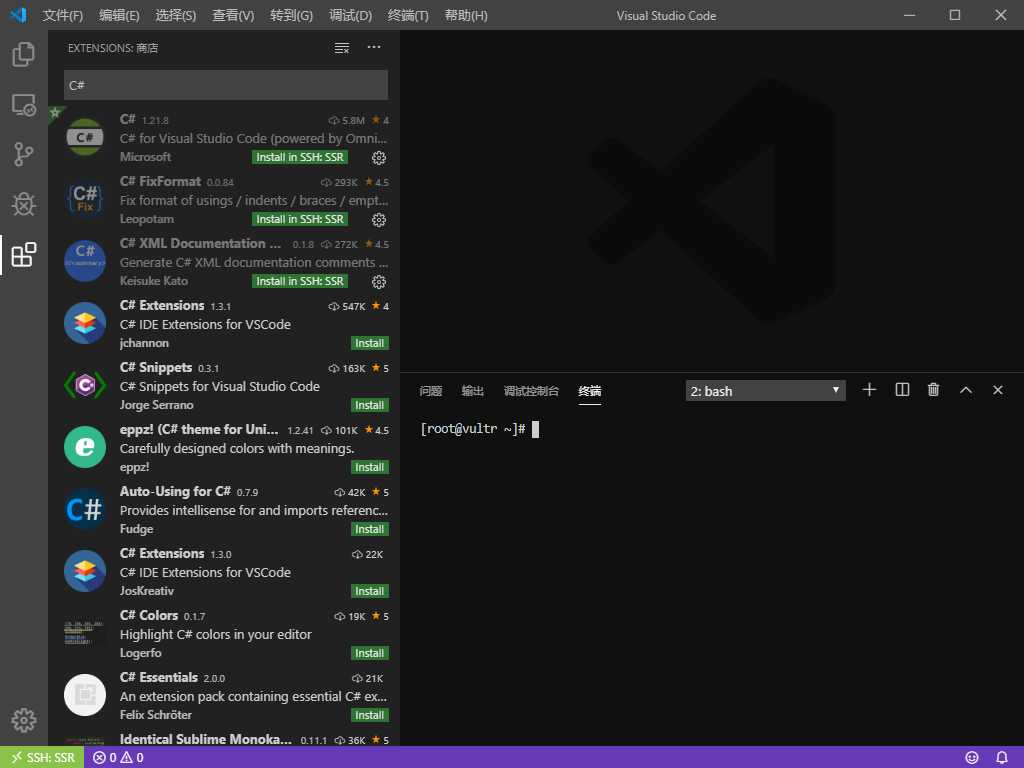
Task: Install C# XML Documentation in SSH: SSR
Action: pyautogui.click(x=300, y=281)
